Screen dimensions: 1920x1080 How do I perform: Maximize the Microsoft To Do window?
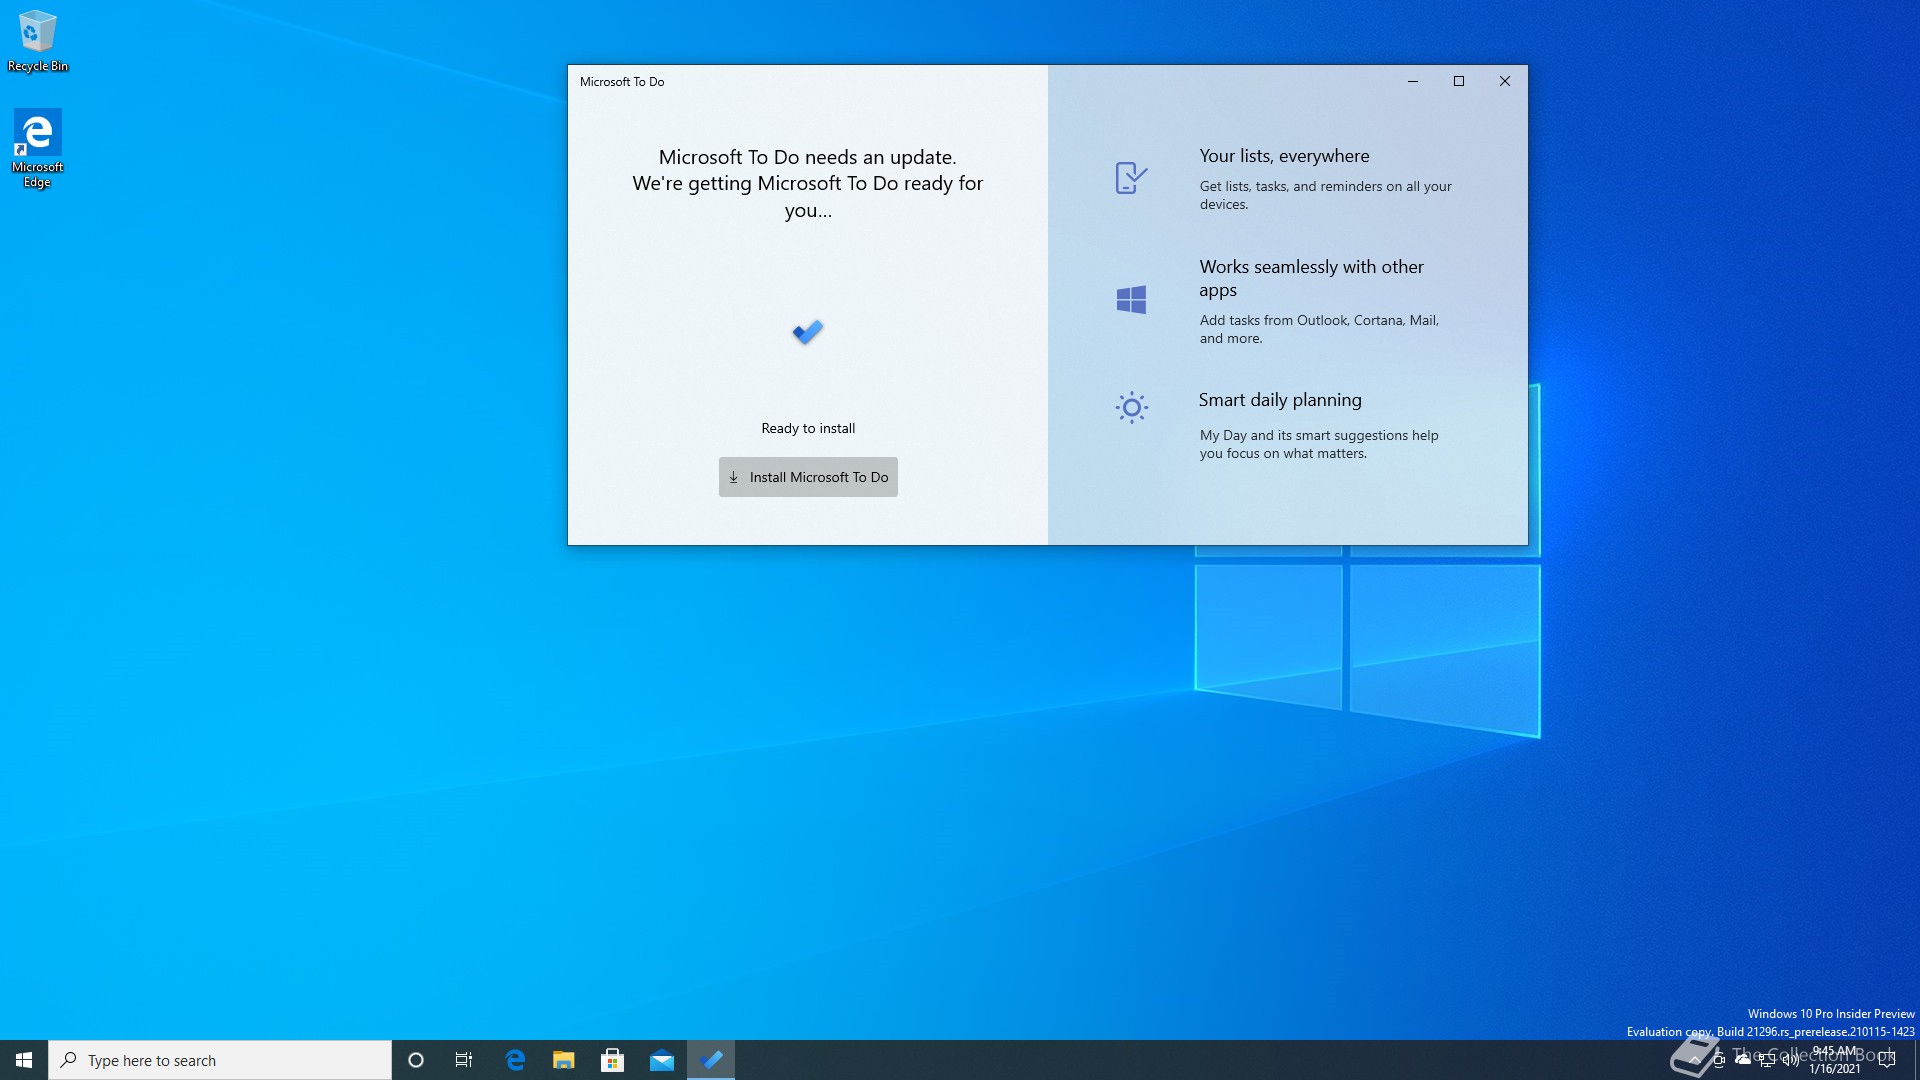(x=1459, y=82)
